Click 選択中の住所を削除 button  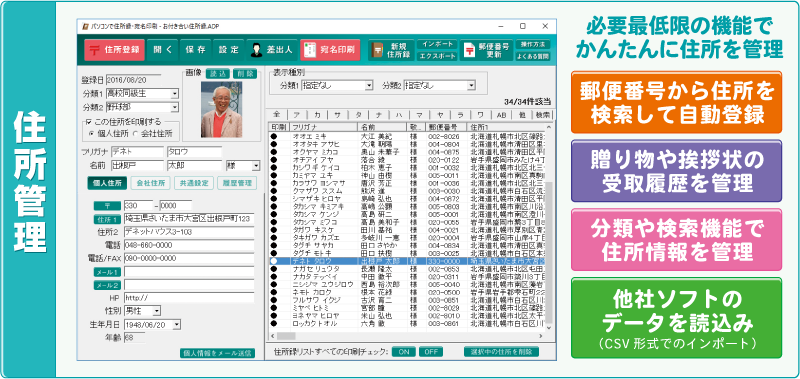point(502,351)
